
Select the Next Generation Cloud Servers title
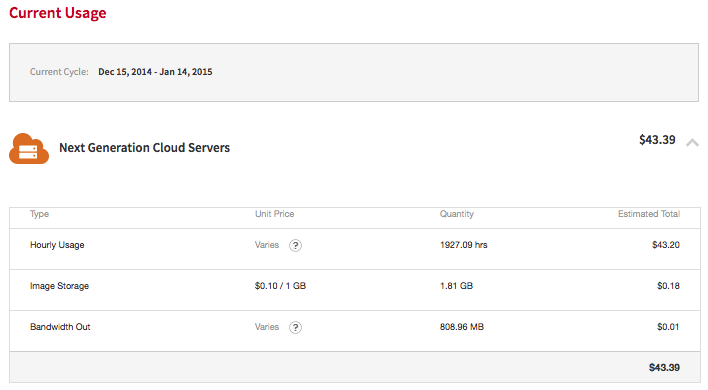pyautogui.click(x=144, y=148)
